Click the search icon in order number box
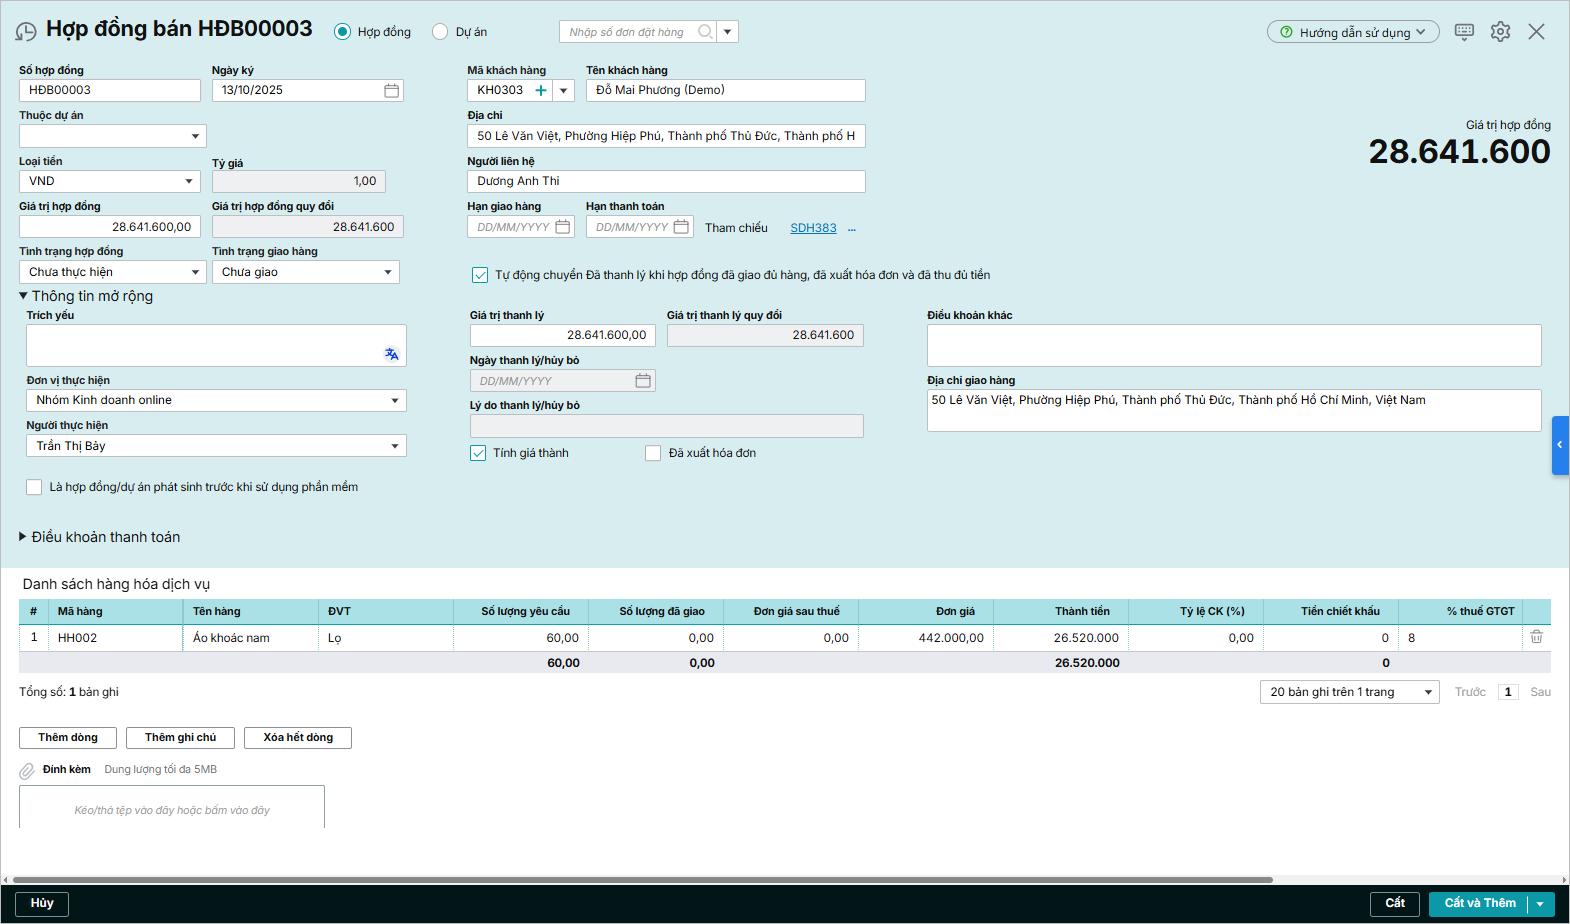This screenshot has width=1570, height=924. [705, 32]
